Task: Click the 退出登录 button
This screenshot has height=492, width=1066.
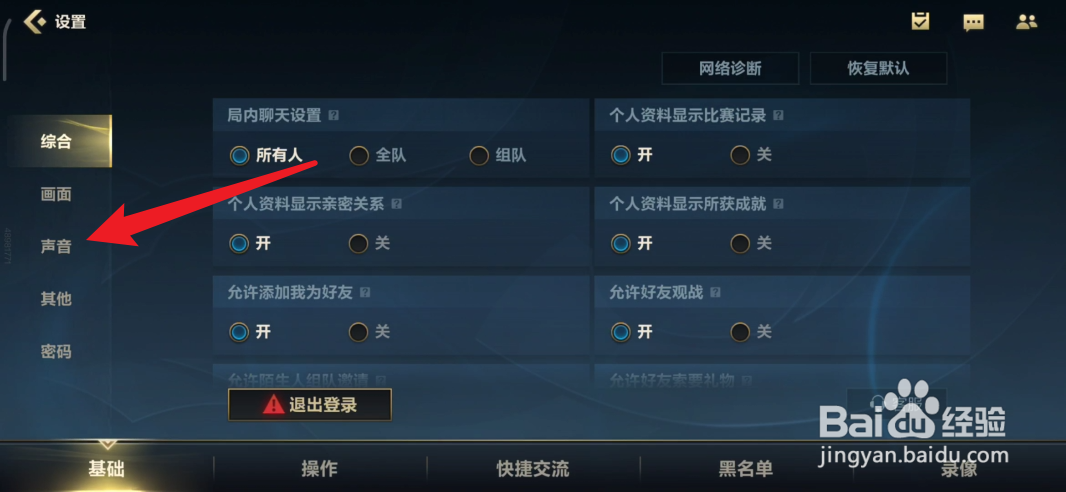Action: (x=310, y=405)
